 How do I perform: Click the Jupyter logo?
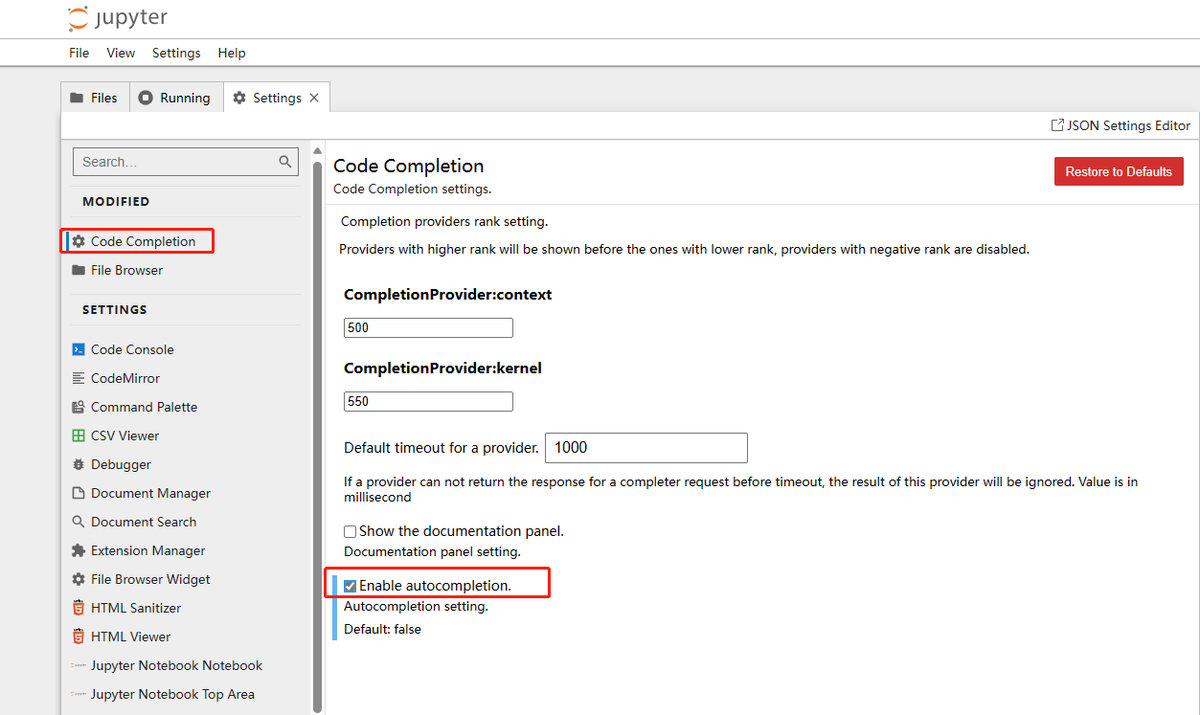coord(117,17)
